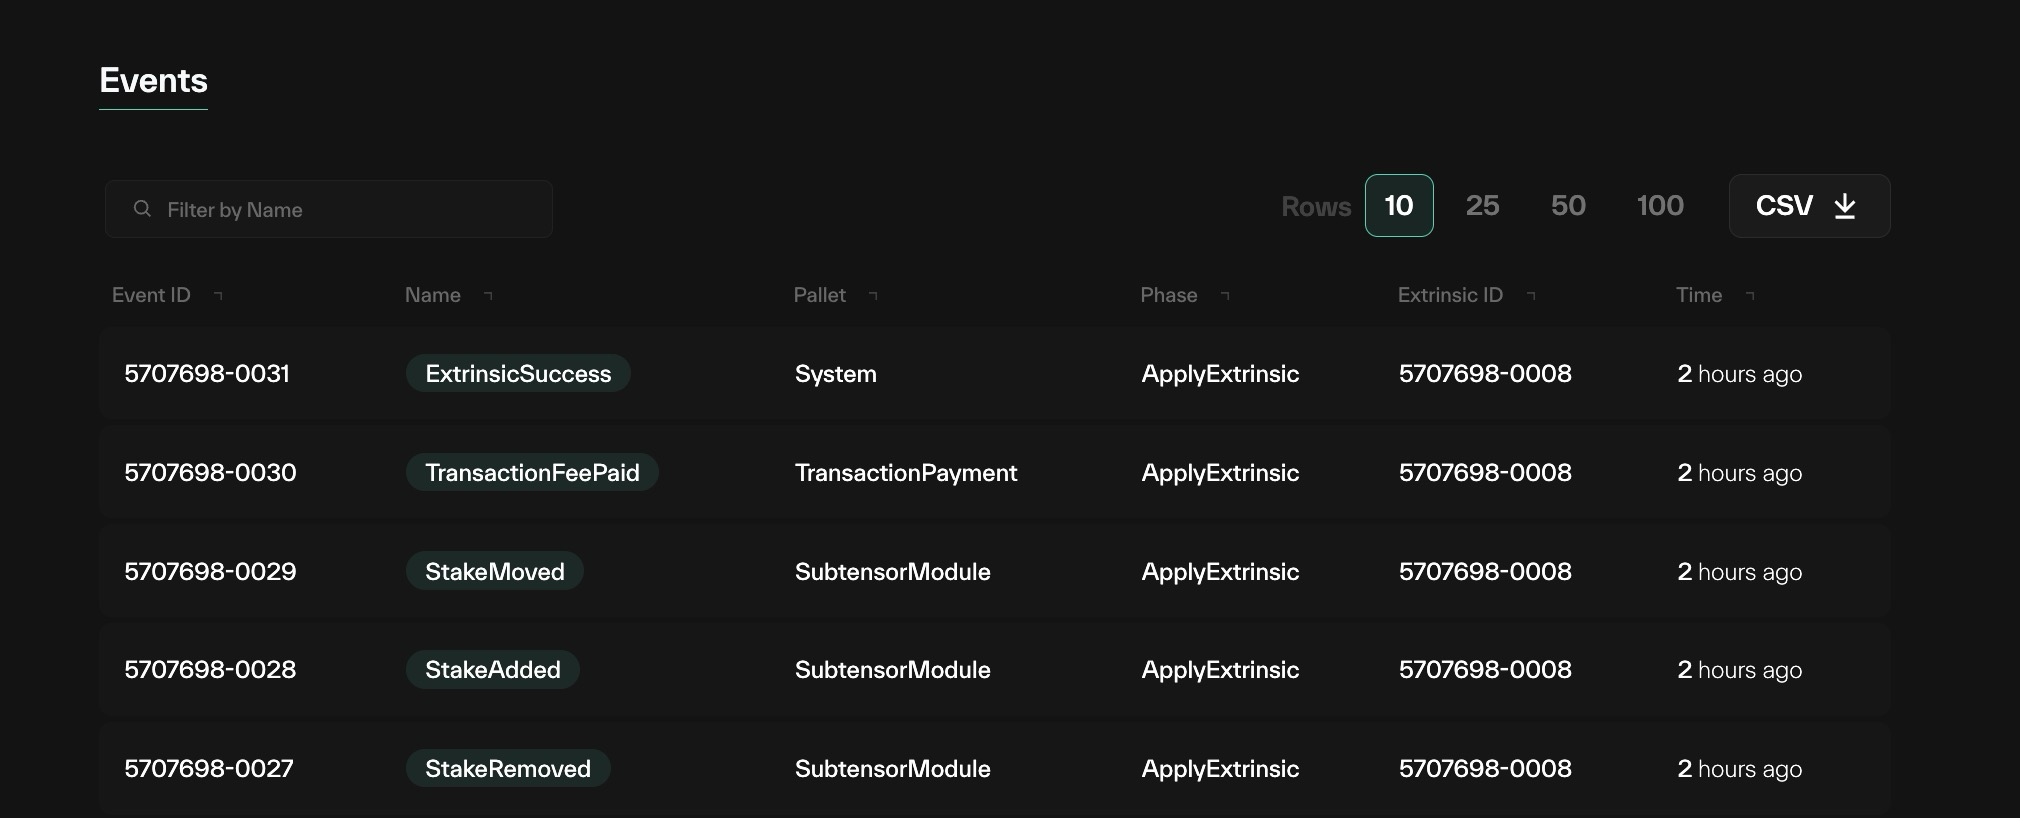Click the Pallet column header
This screenshot has width=2020, height=818.
[x=820, y=295]
